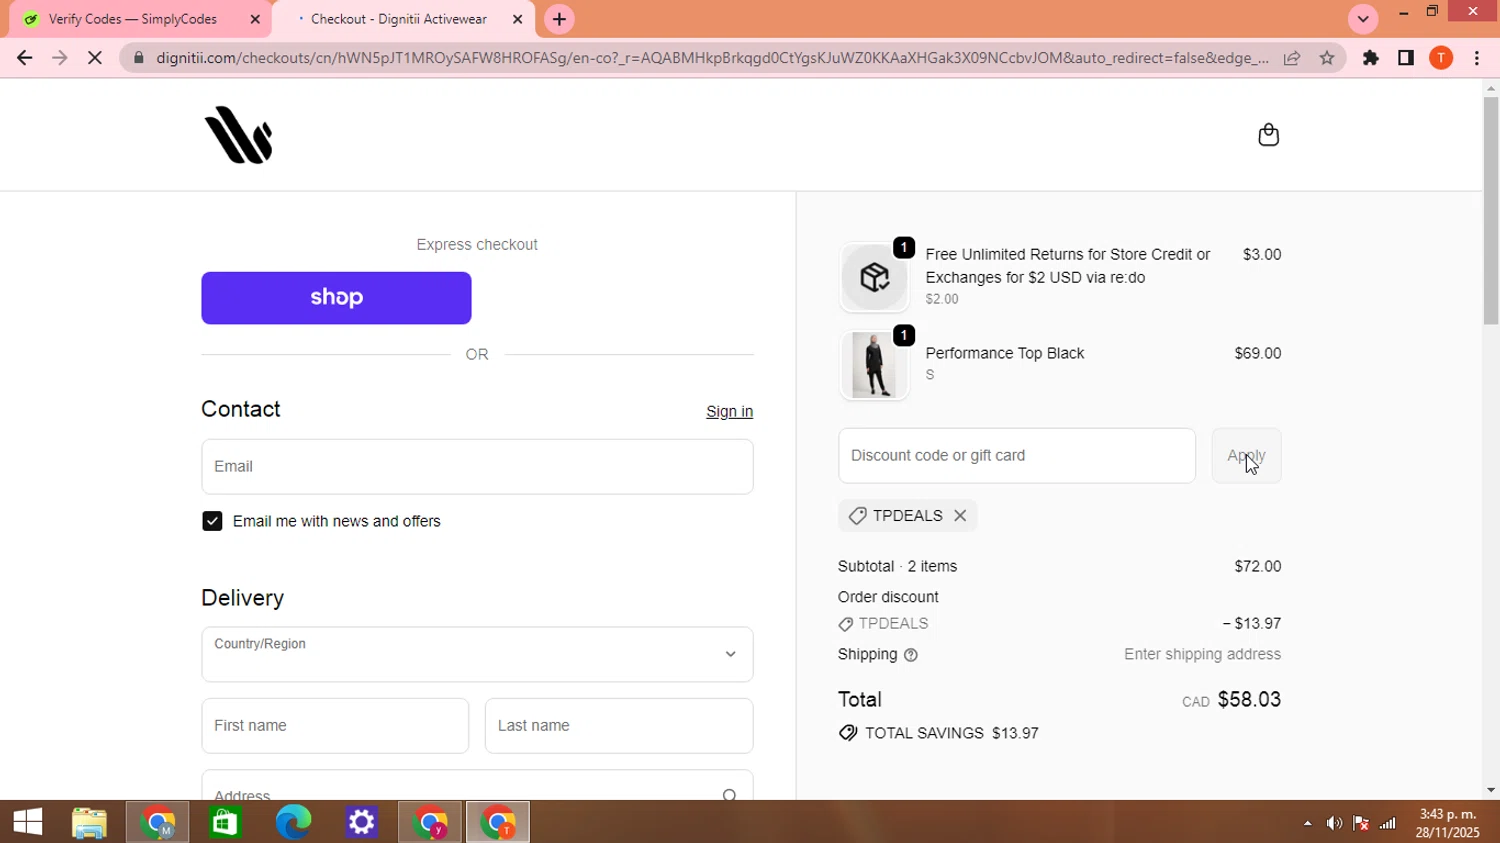Show hidden system tray icons
Screen dimensions: 1500x843
(1307, 823)
